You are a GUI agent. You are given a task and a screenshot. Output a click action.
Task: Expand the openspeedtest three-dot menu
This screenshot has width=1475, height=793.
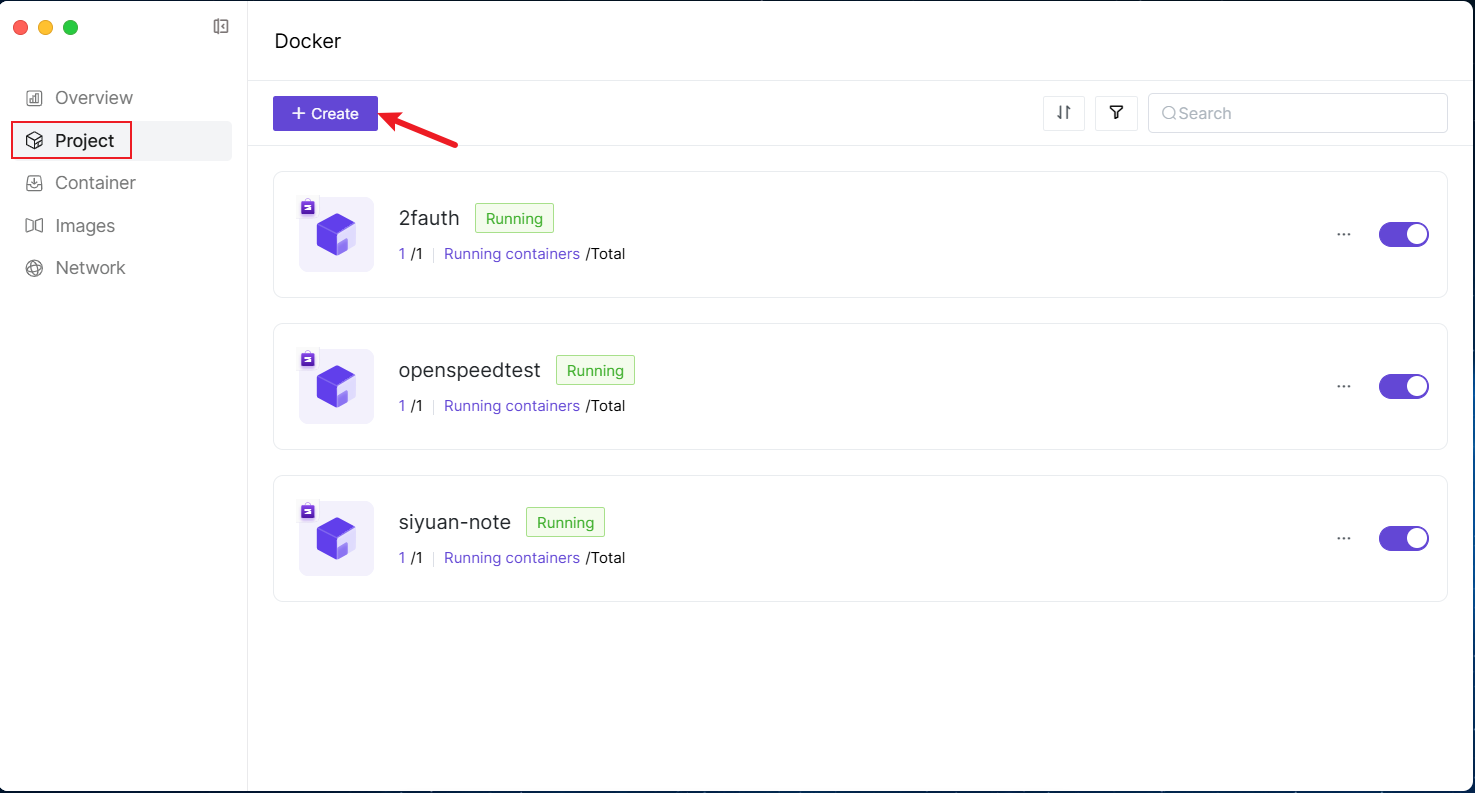pyautogui.click(x=1343, y=386)
